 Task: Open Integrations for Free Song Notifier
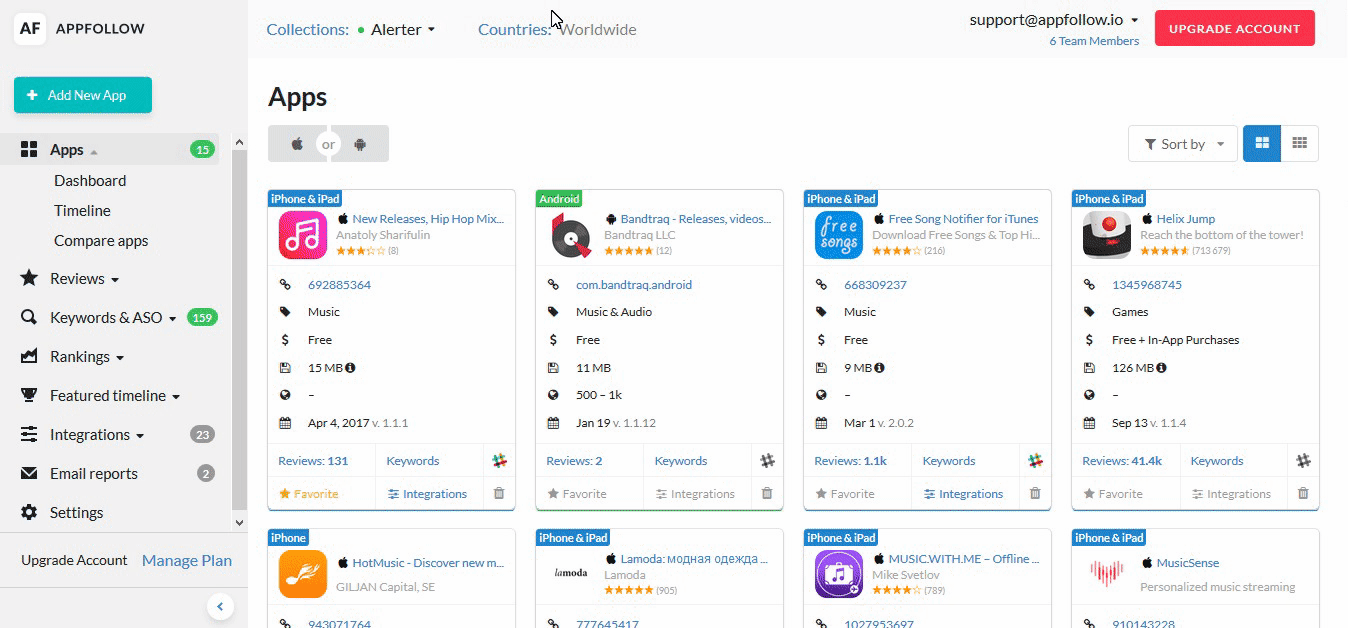pos(963,494)
